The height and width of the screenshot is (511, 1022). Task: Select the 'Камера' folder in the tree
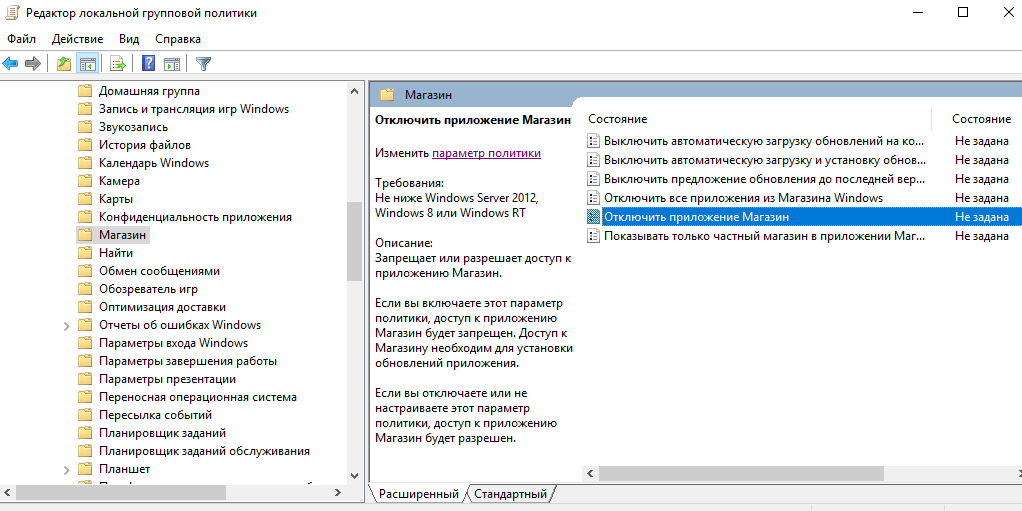coord(119,181)
